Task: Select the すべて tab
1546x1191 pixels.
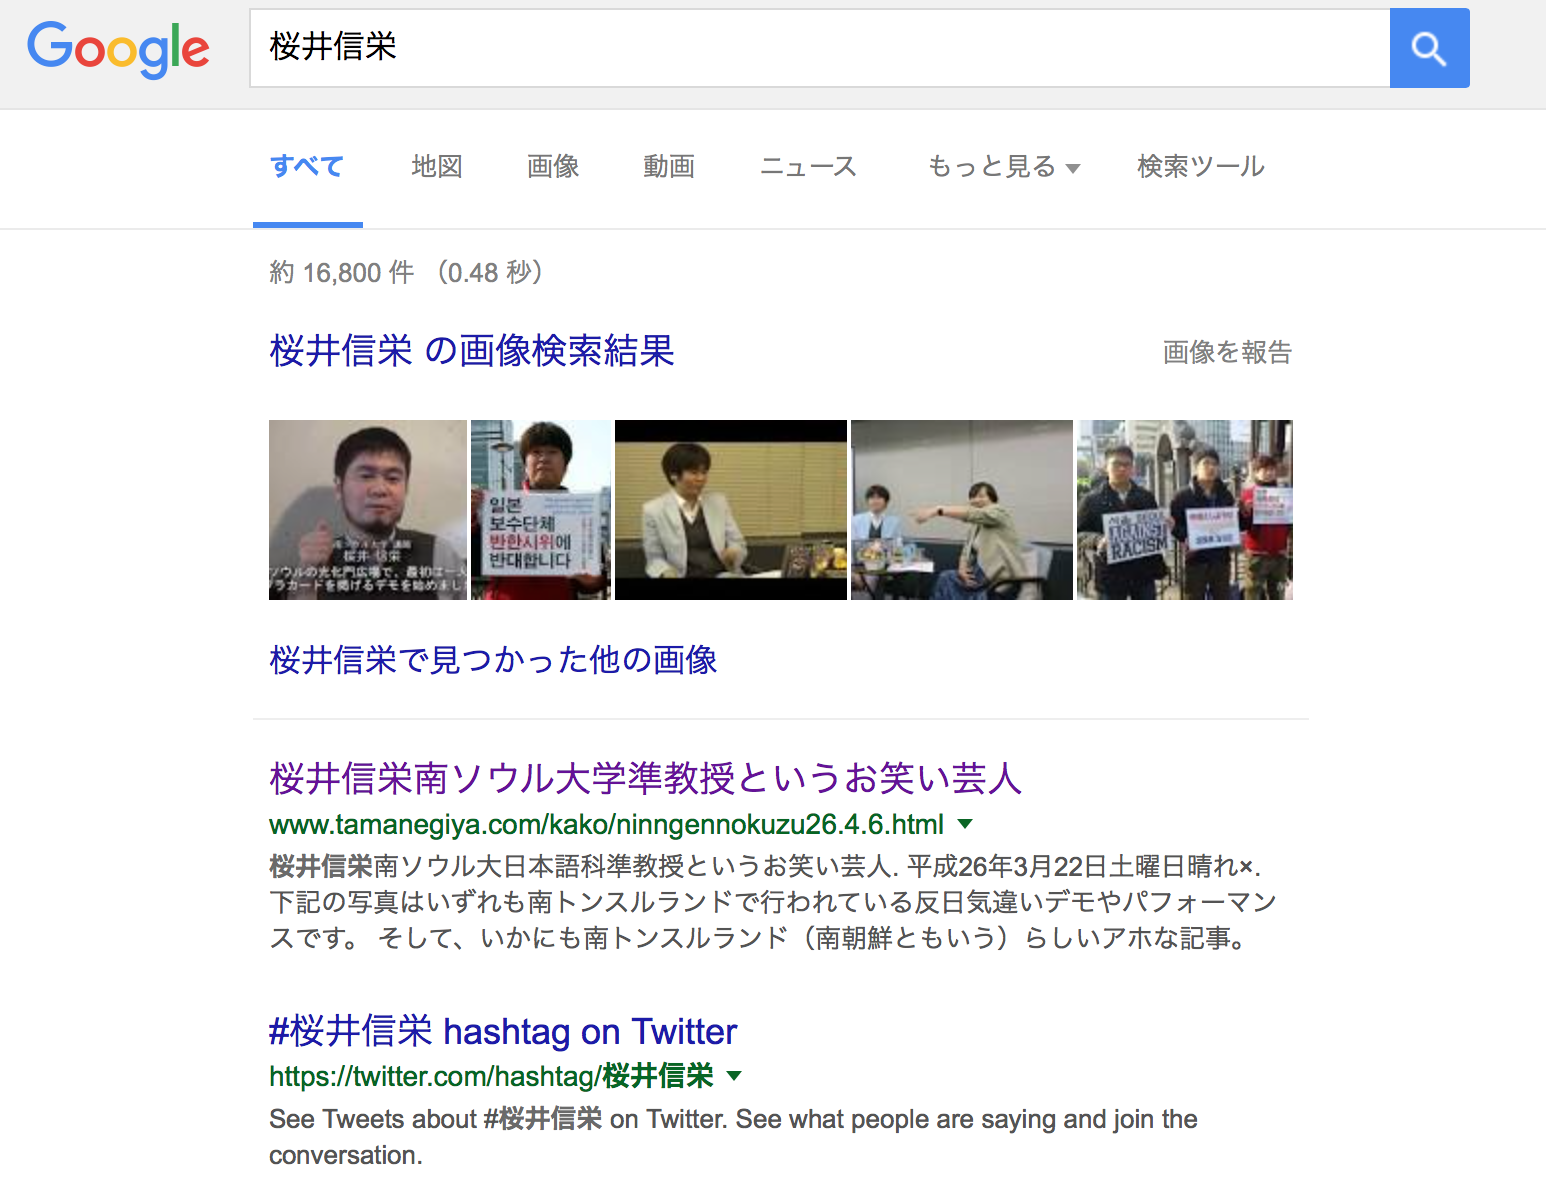Action: [307, 166]
